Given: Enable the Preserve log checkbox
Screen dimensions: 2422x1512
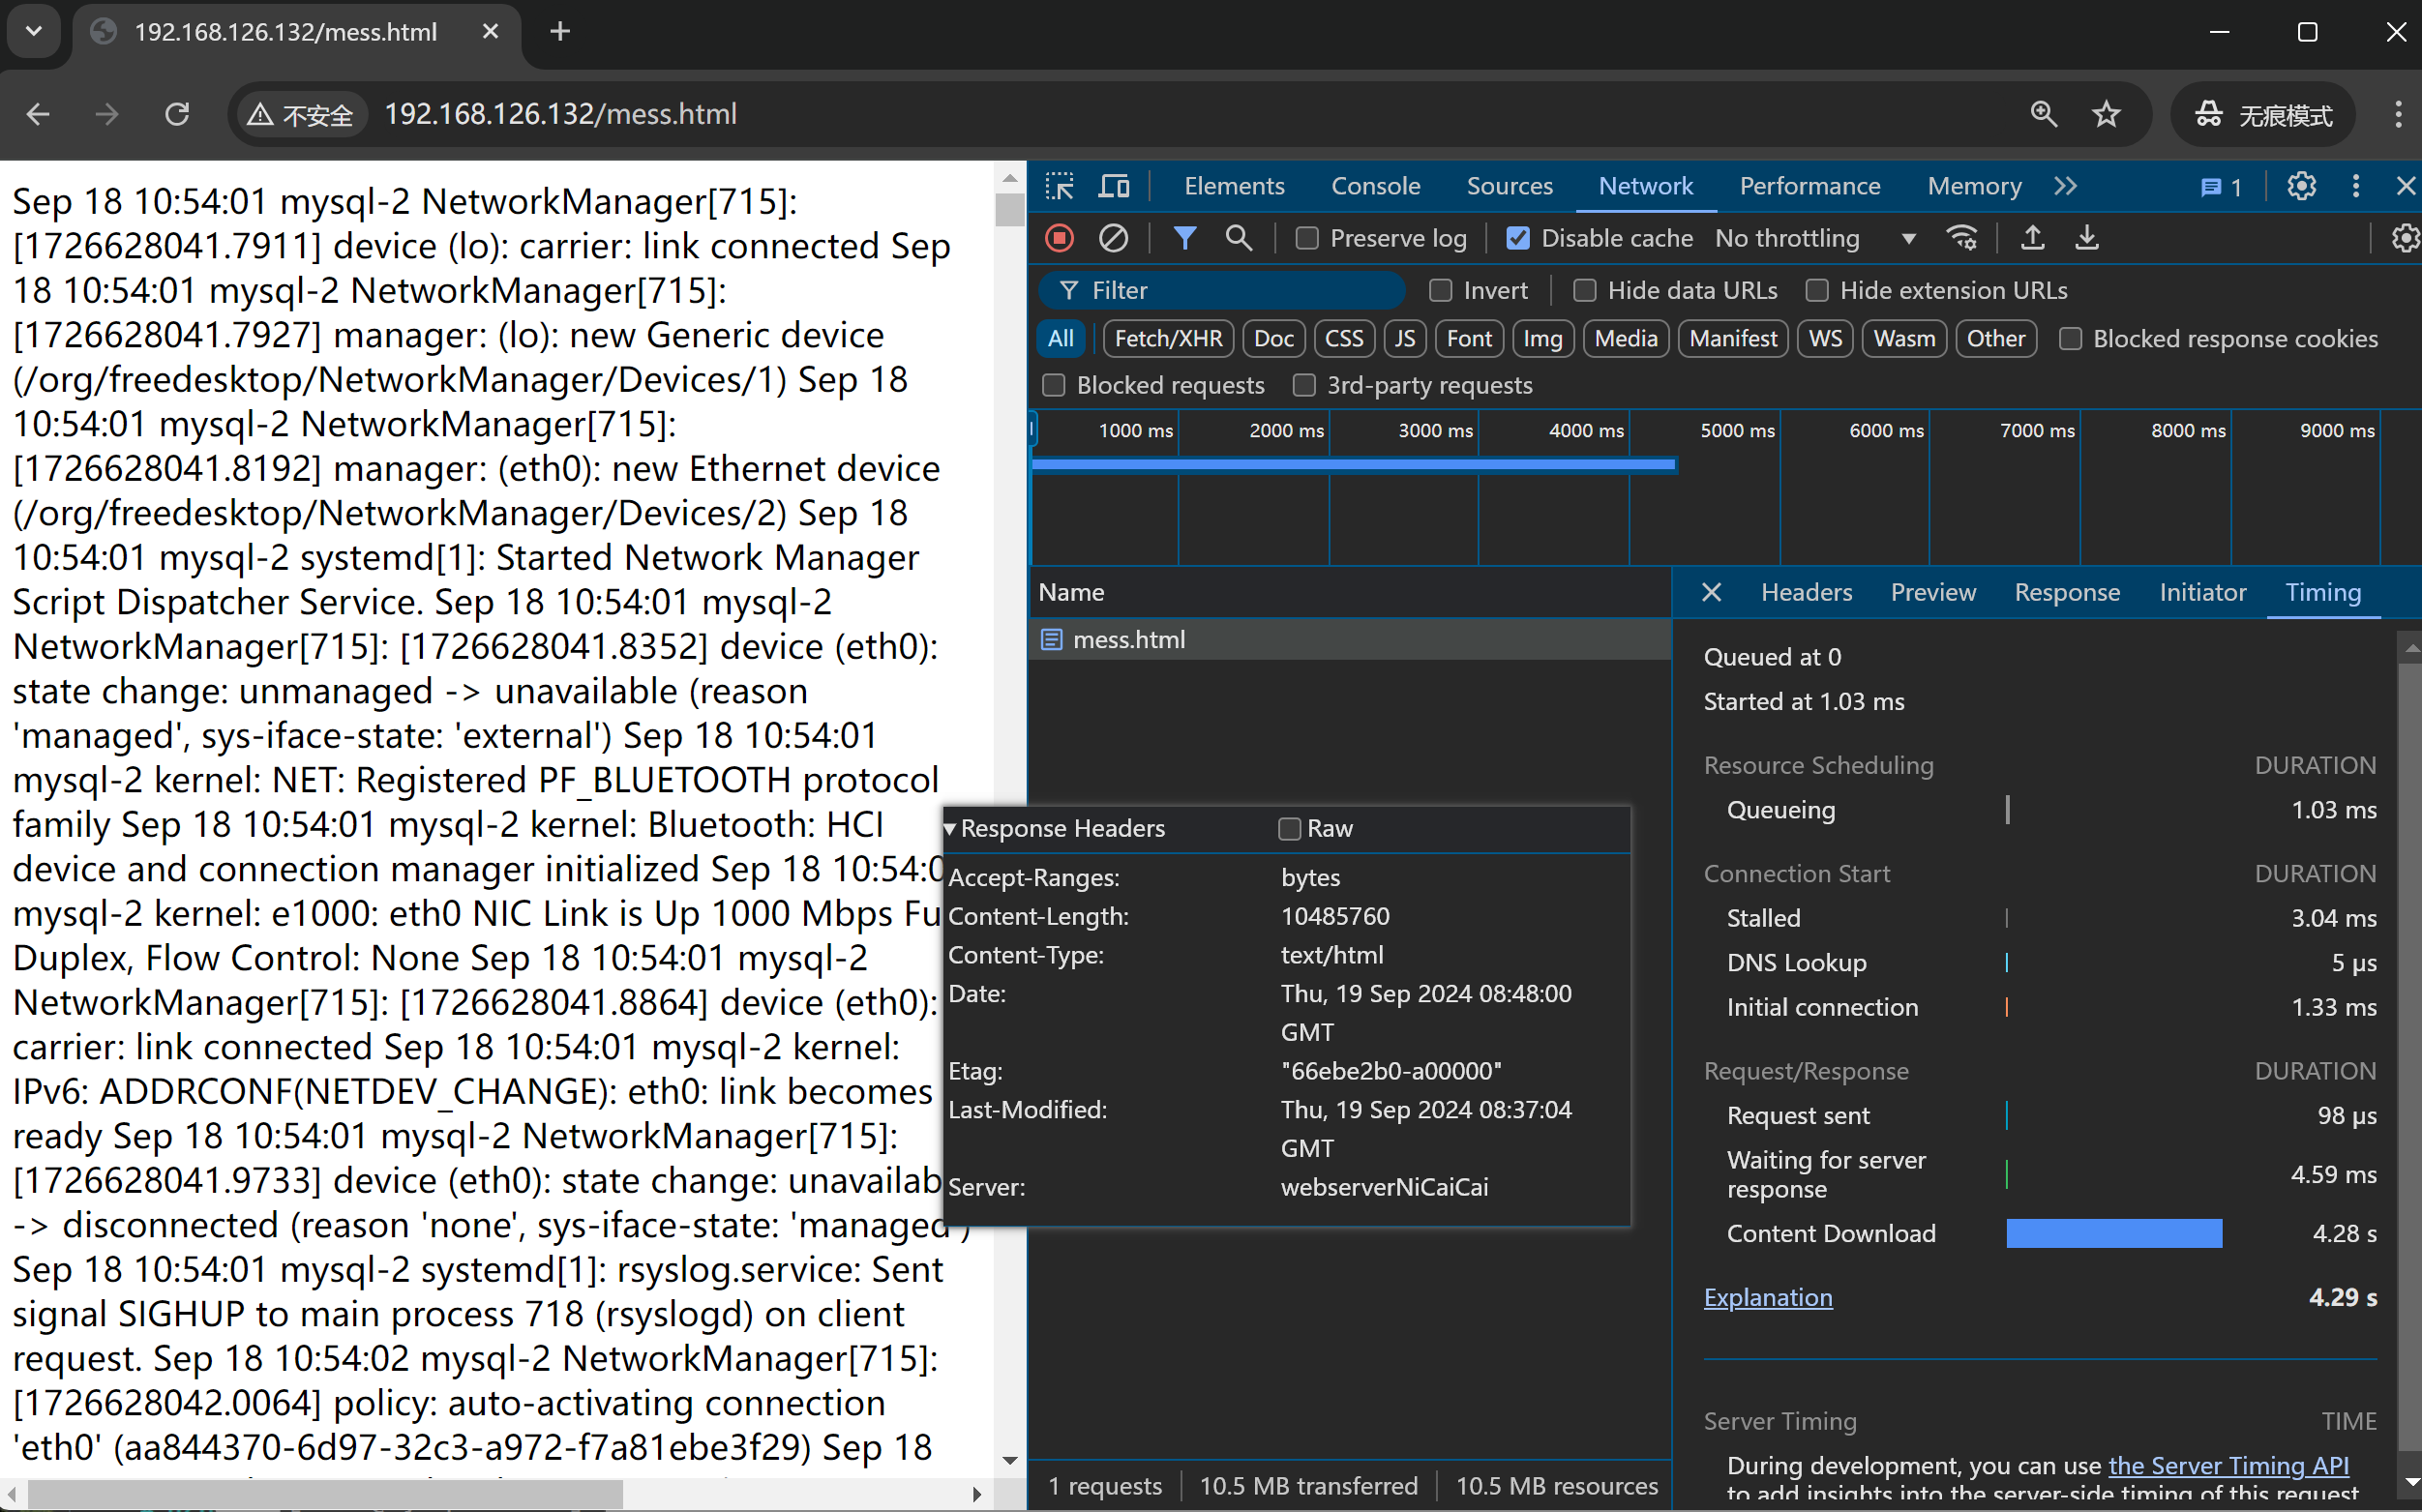Looking at the screenshot, I should (1307, 238).
